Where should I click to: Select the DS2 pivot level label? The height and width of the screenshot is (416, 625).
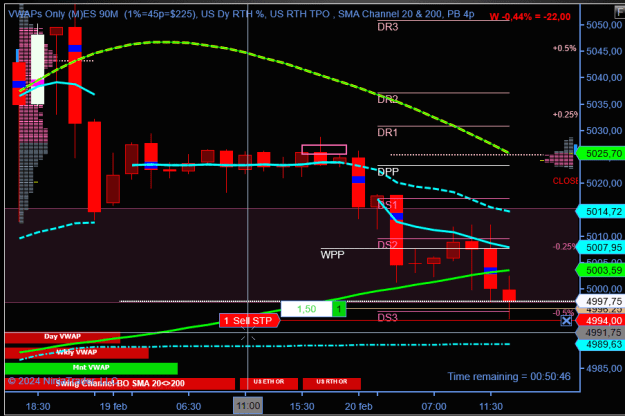click(x=388, y=245)
